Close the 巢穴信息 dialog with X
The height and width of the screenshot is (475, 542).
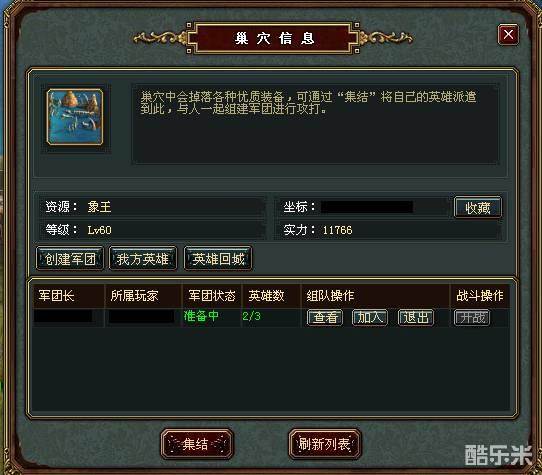pos(508,34)
